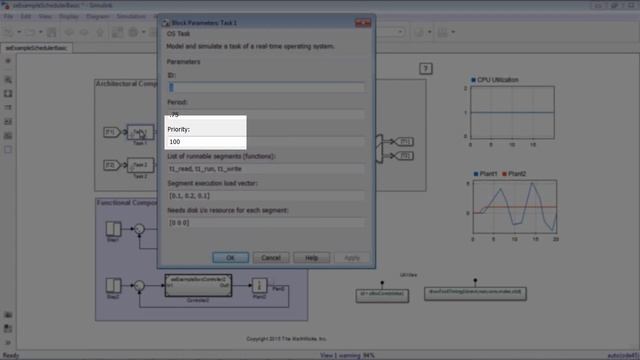The width and height of the screenshot is (640, 360).
Task: Open the dropdown arrow beside Model Configuration
Action: pyautogui.click(x=144, y=32)
